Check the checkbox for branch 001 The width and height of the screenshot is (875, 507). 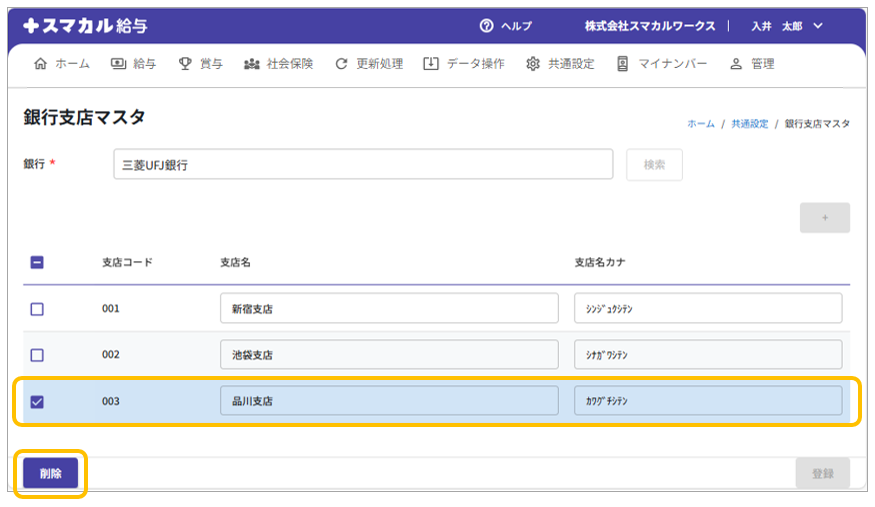pos(37,309)
